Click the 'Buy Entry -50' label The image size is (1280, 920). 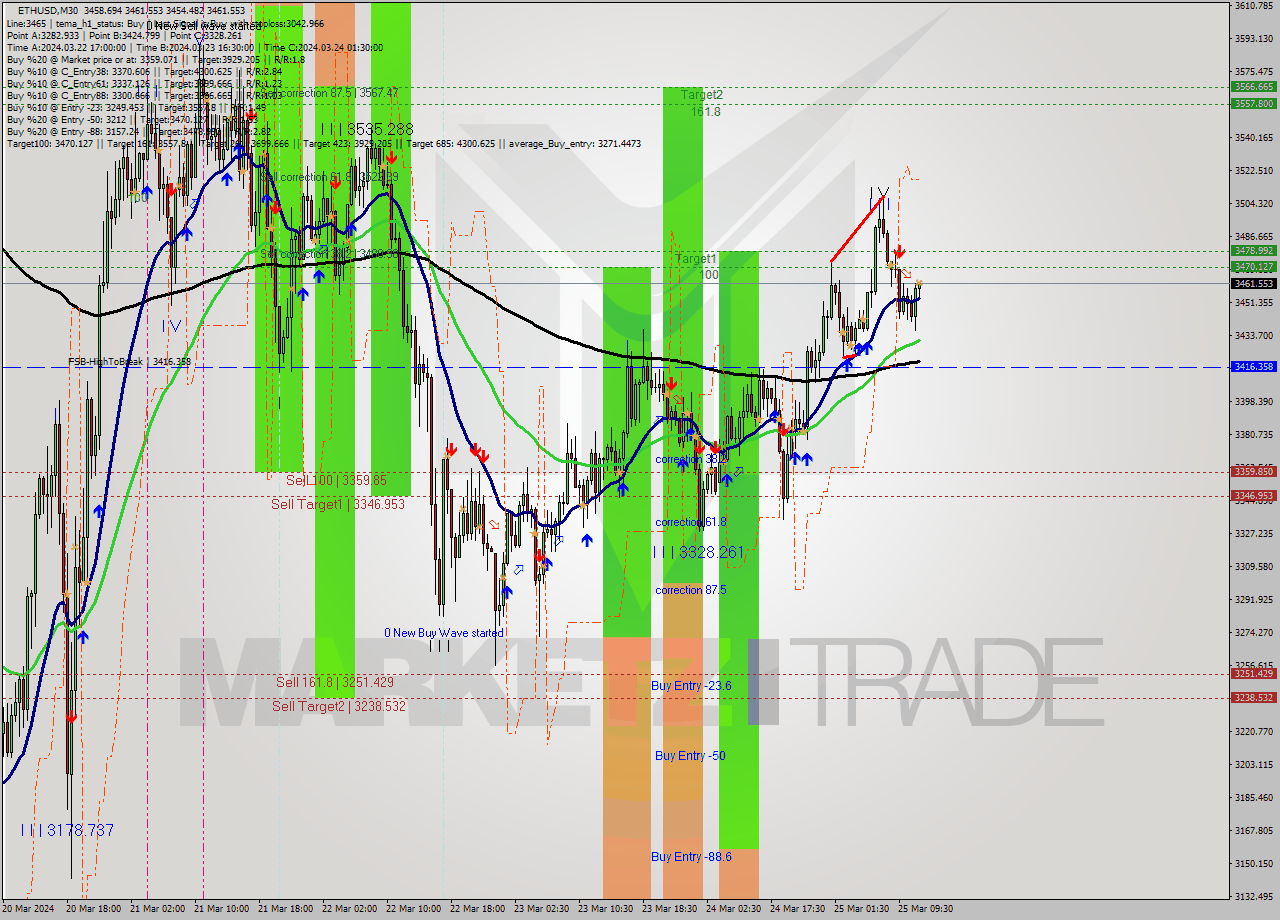(x=690, y=755)
